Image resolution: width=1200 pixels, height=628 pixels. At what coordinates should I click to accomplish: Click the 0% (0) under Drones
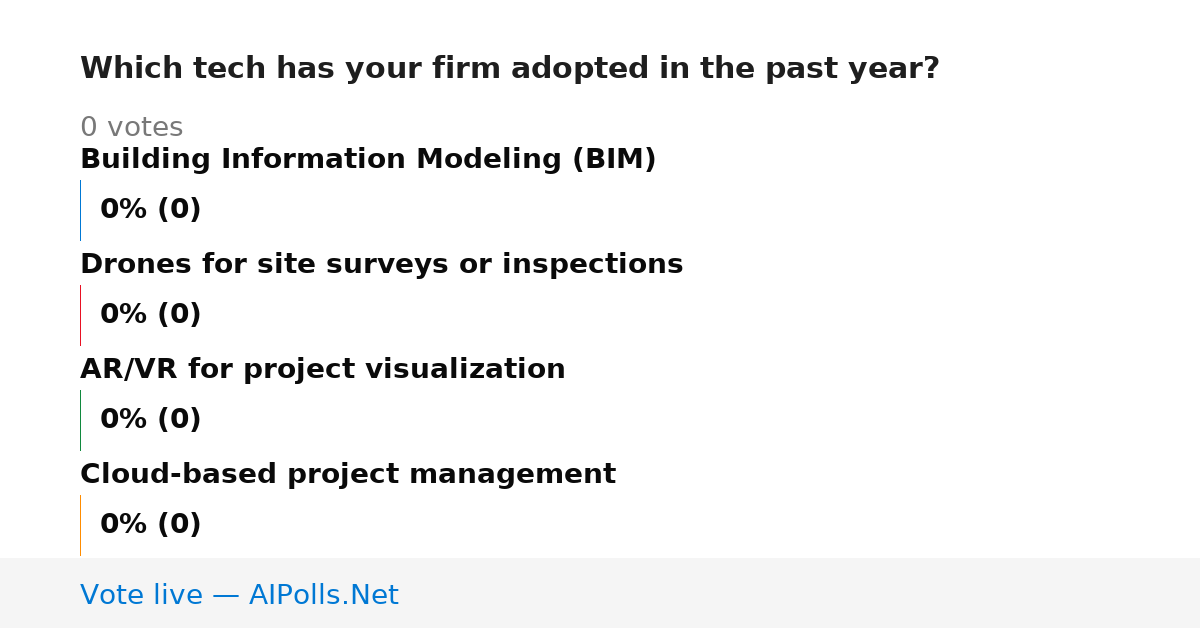point(150,315)
